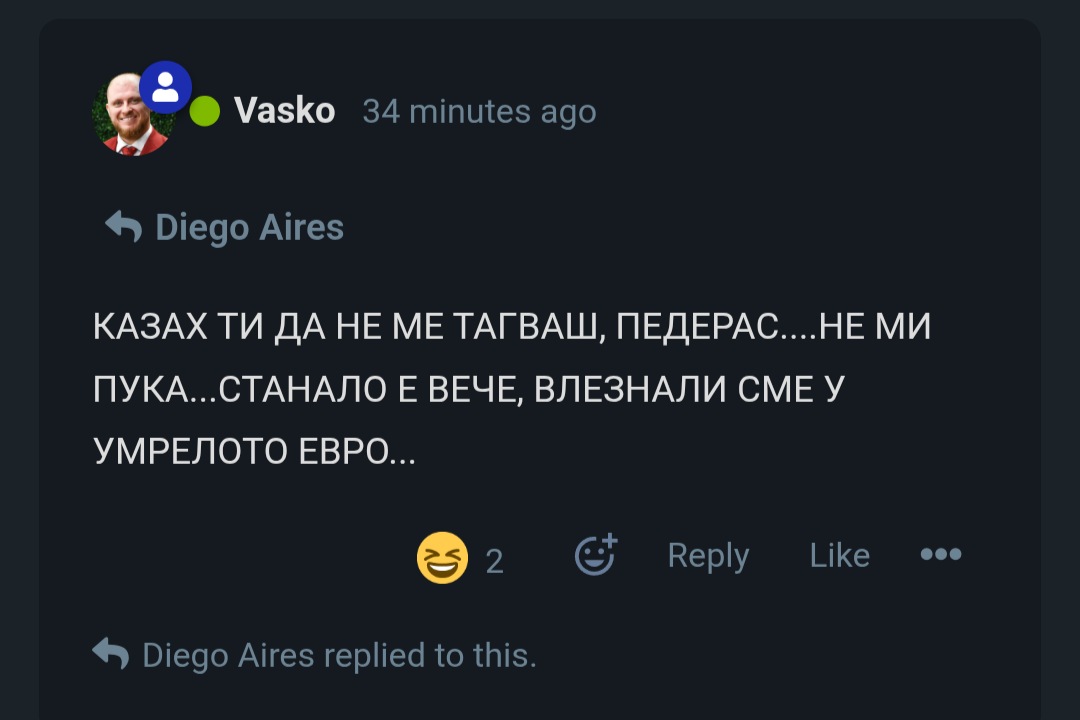The height and width of the screenshot is (720, 1080).
Task: Click the laughing emoji reaction
Action: [x=442, y=557]
